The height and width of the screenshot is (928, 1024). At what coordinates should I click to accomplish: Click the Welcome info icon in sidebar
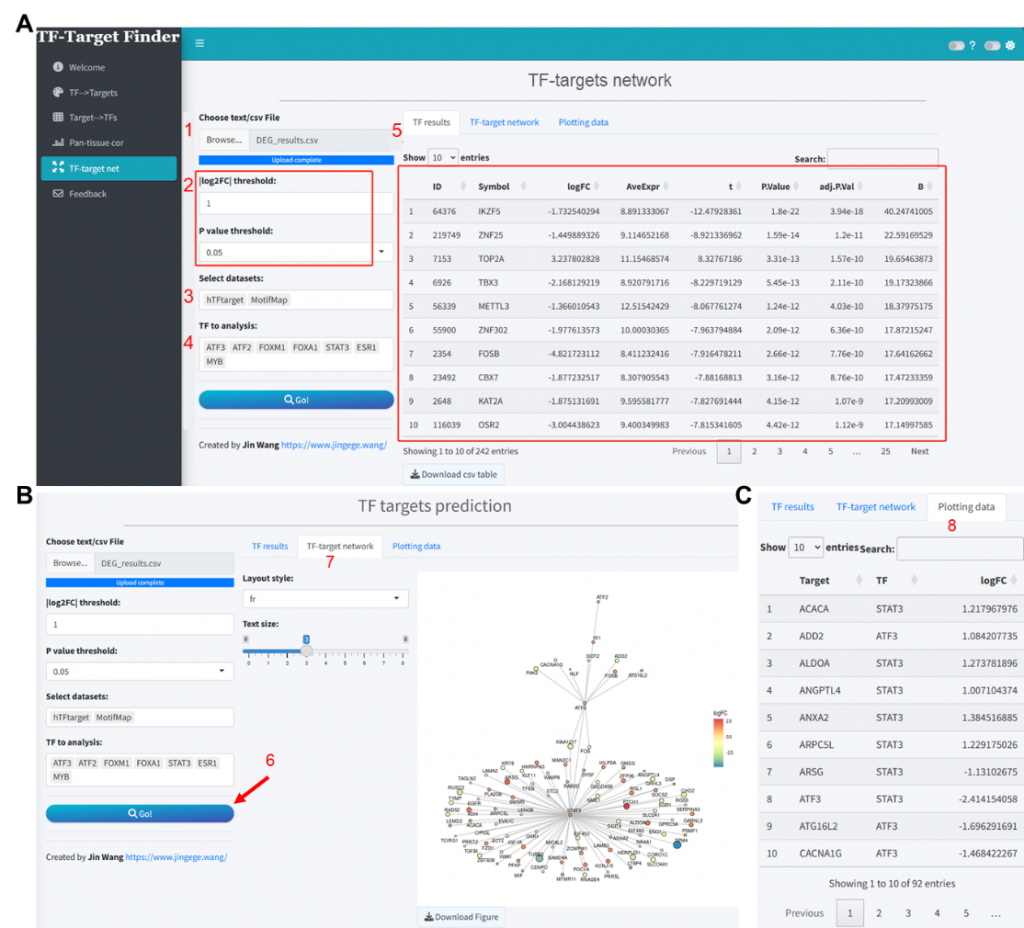[58, 68]
